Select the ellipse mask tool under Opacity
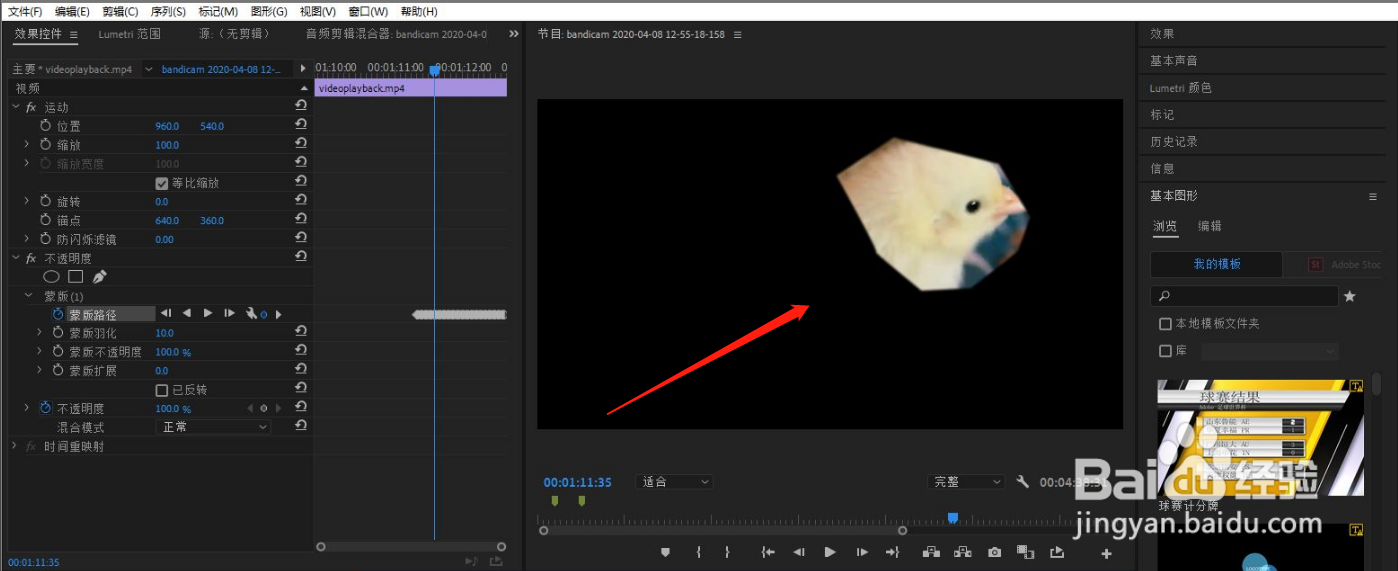The width and height of the screenshot is (1398, 571). [51, 277]
